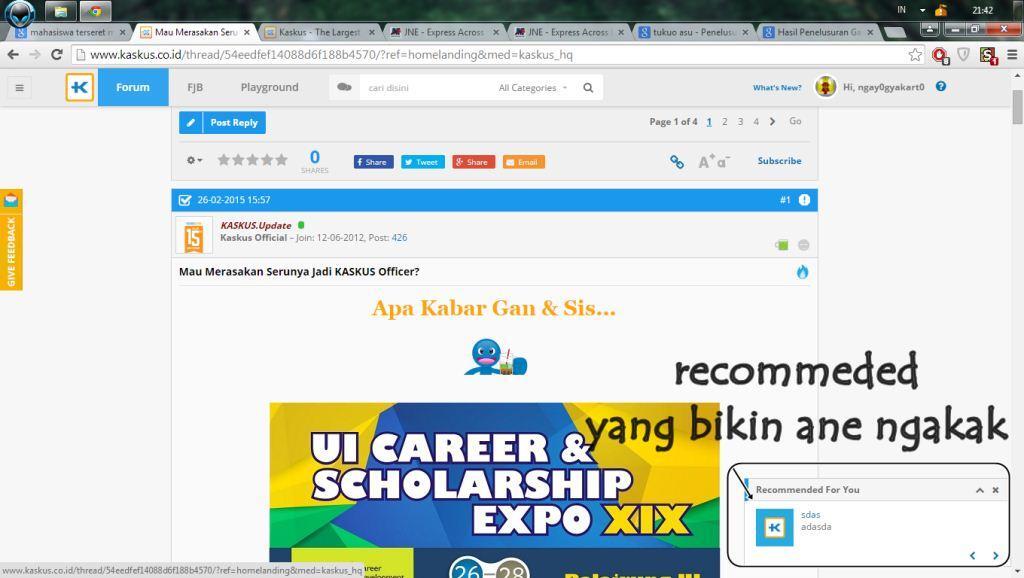Screen dimensions: 1024x578
Task: Open recommended thread sdas link
Action: (810, 515)
